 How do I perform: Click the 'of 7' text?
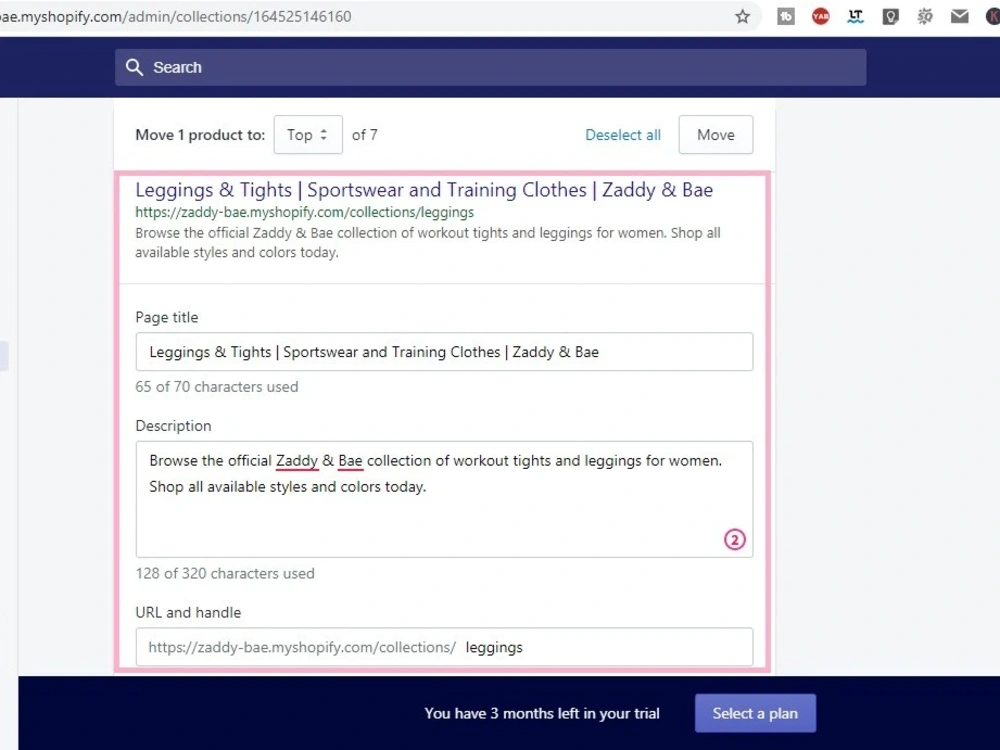pyautogui.click(x=365, y=135)
